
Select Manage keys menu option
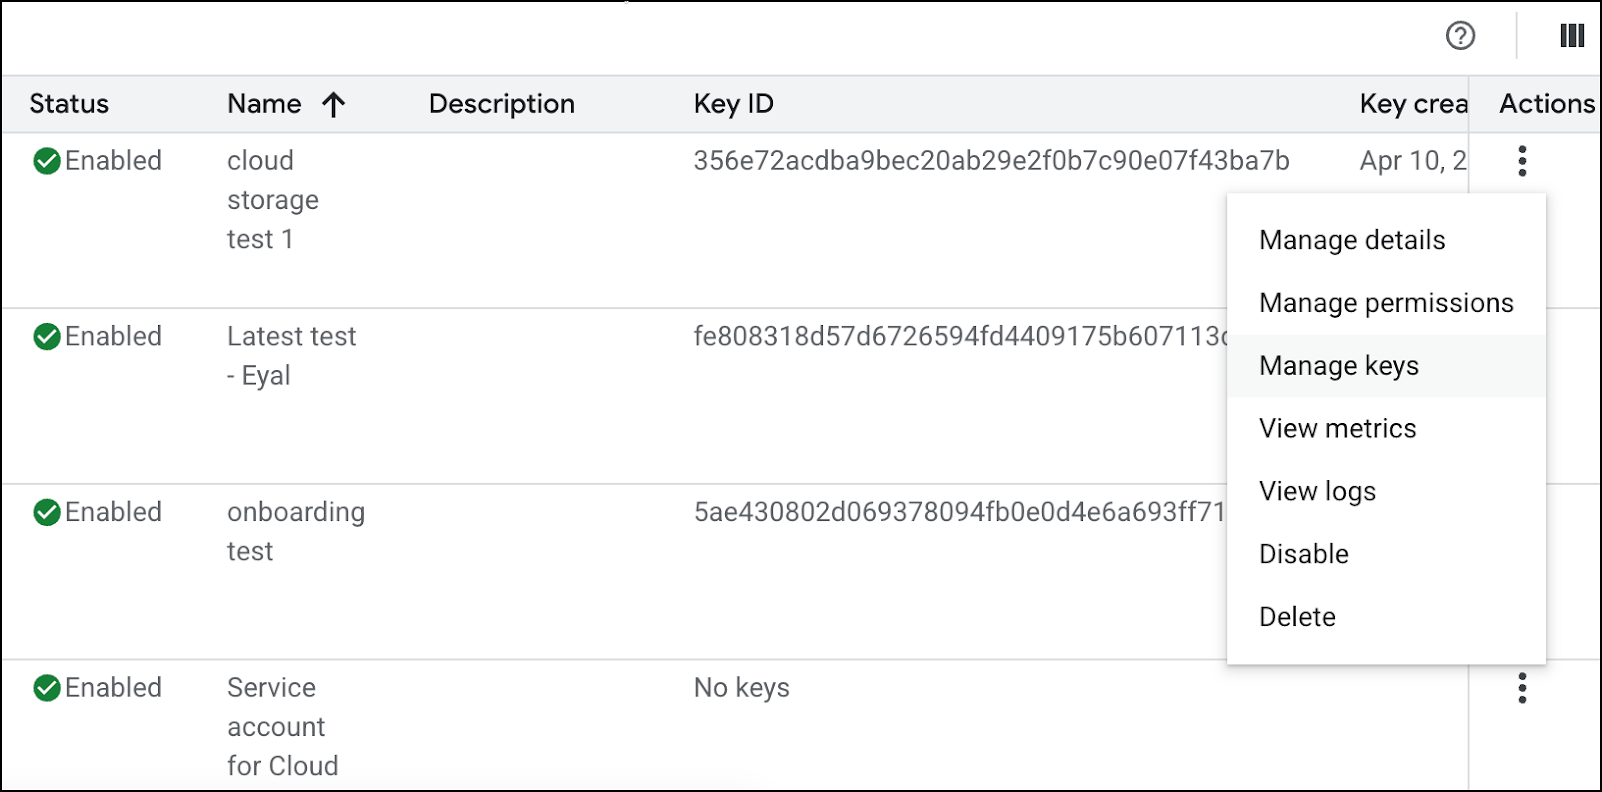(x=1339, y=366)
